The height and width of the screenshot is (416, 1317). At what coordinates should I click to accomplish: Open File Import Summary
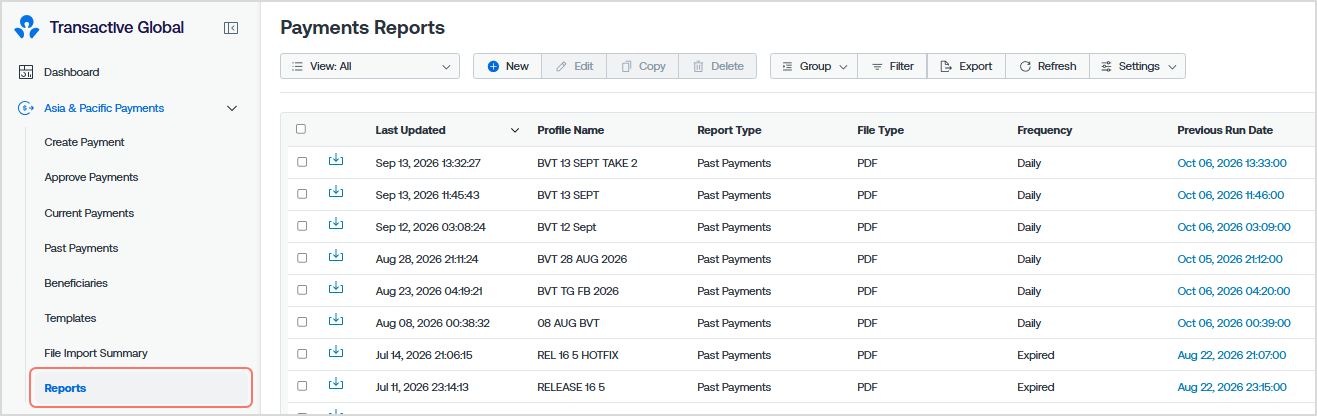tap(96, 353)
